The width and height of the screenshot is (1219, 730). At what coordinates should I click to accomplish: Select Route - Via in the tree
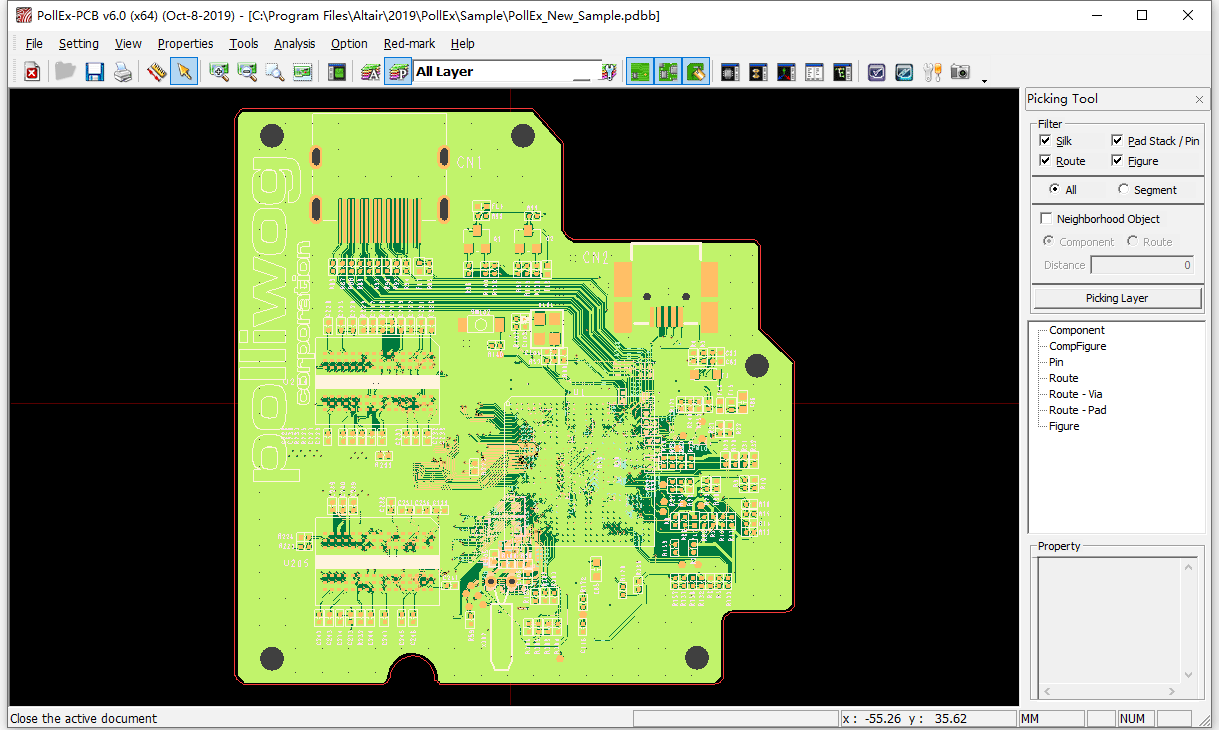click(1076, 394)
